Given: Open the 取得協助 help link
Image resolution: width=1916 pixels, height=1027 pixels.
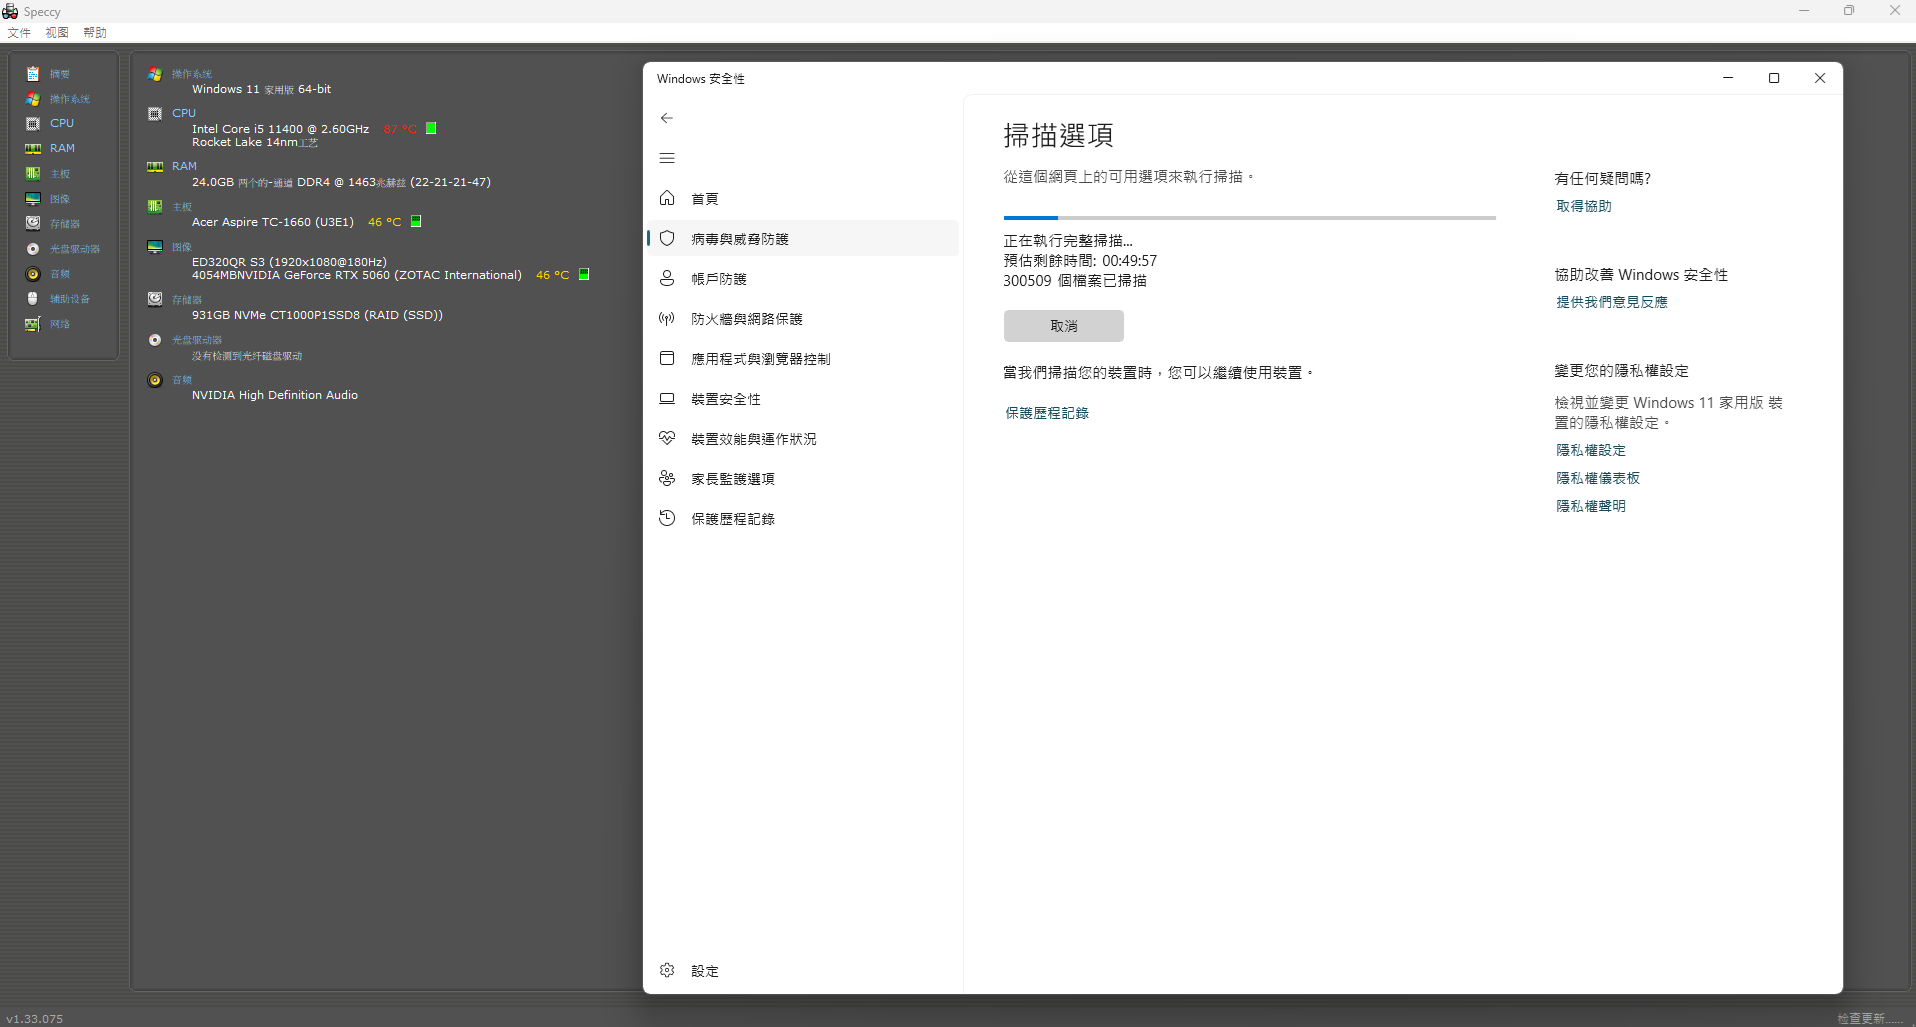Looking at the screenshot, I should pyautogui.click(x=1583, y=206).
